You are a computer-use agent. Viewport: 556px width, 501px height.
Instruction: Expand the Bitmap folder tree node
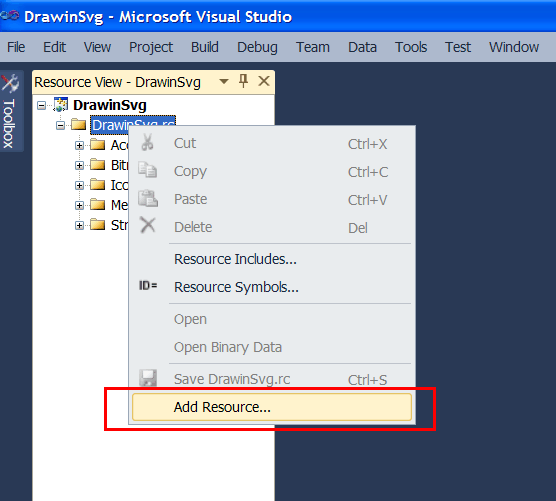pos(79,166)
